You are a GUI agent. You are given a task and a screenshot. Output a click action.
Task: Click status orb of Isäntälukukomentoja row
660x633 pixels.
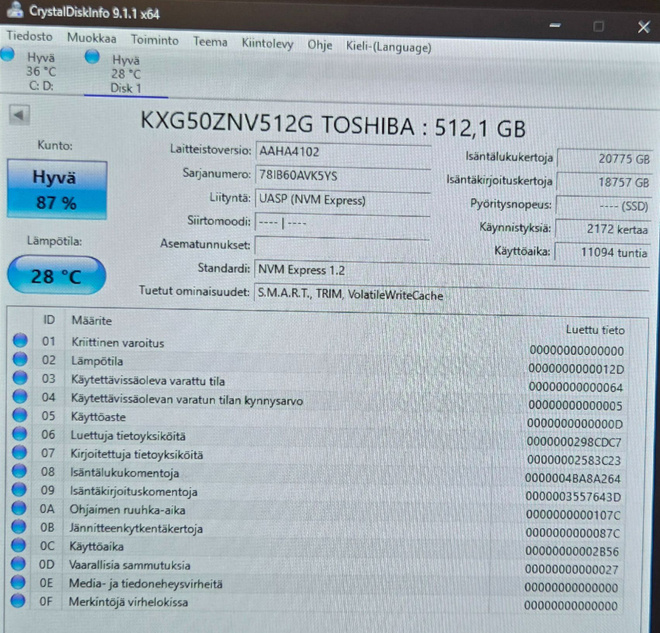coord(19,471)
